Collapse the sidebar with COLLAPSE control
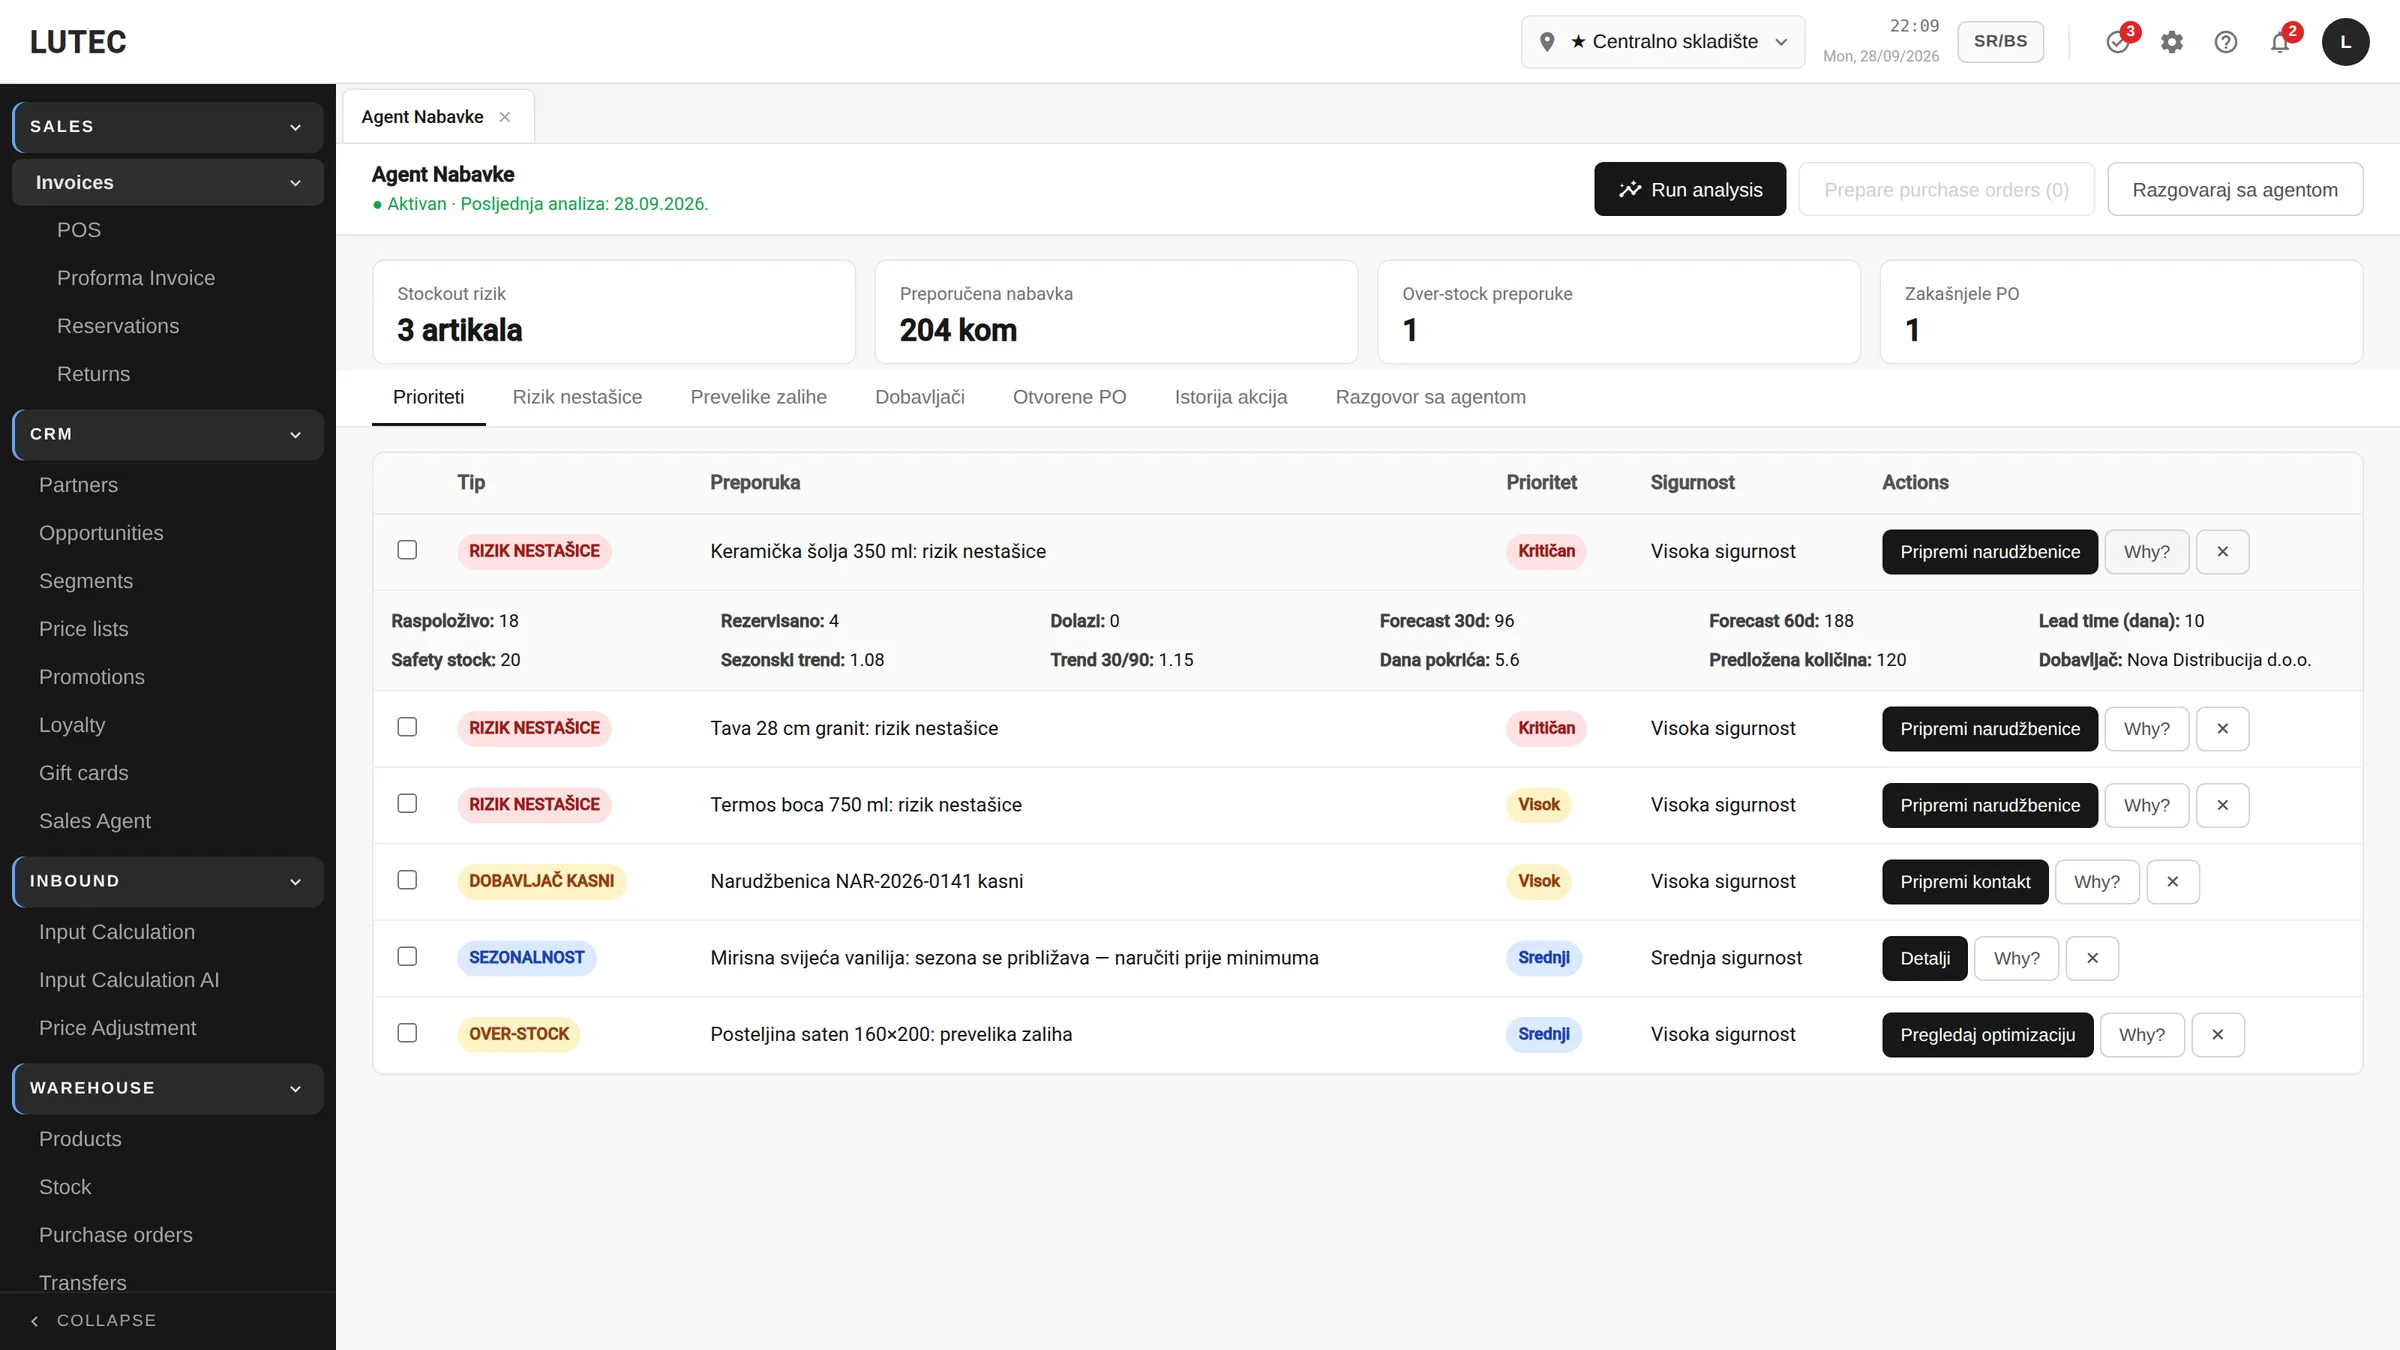 (93, 1320)
